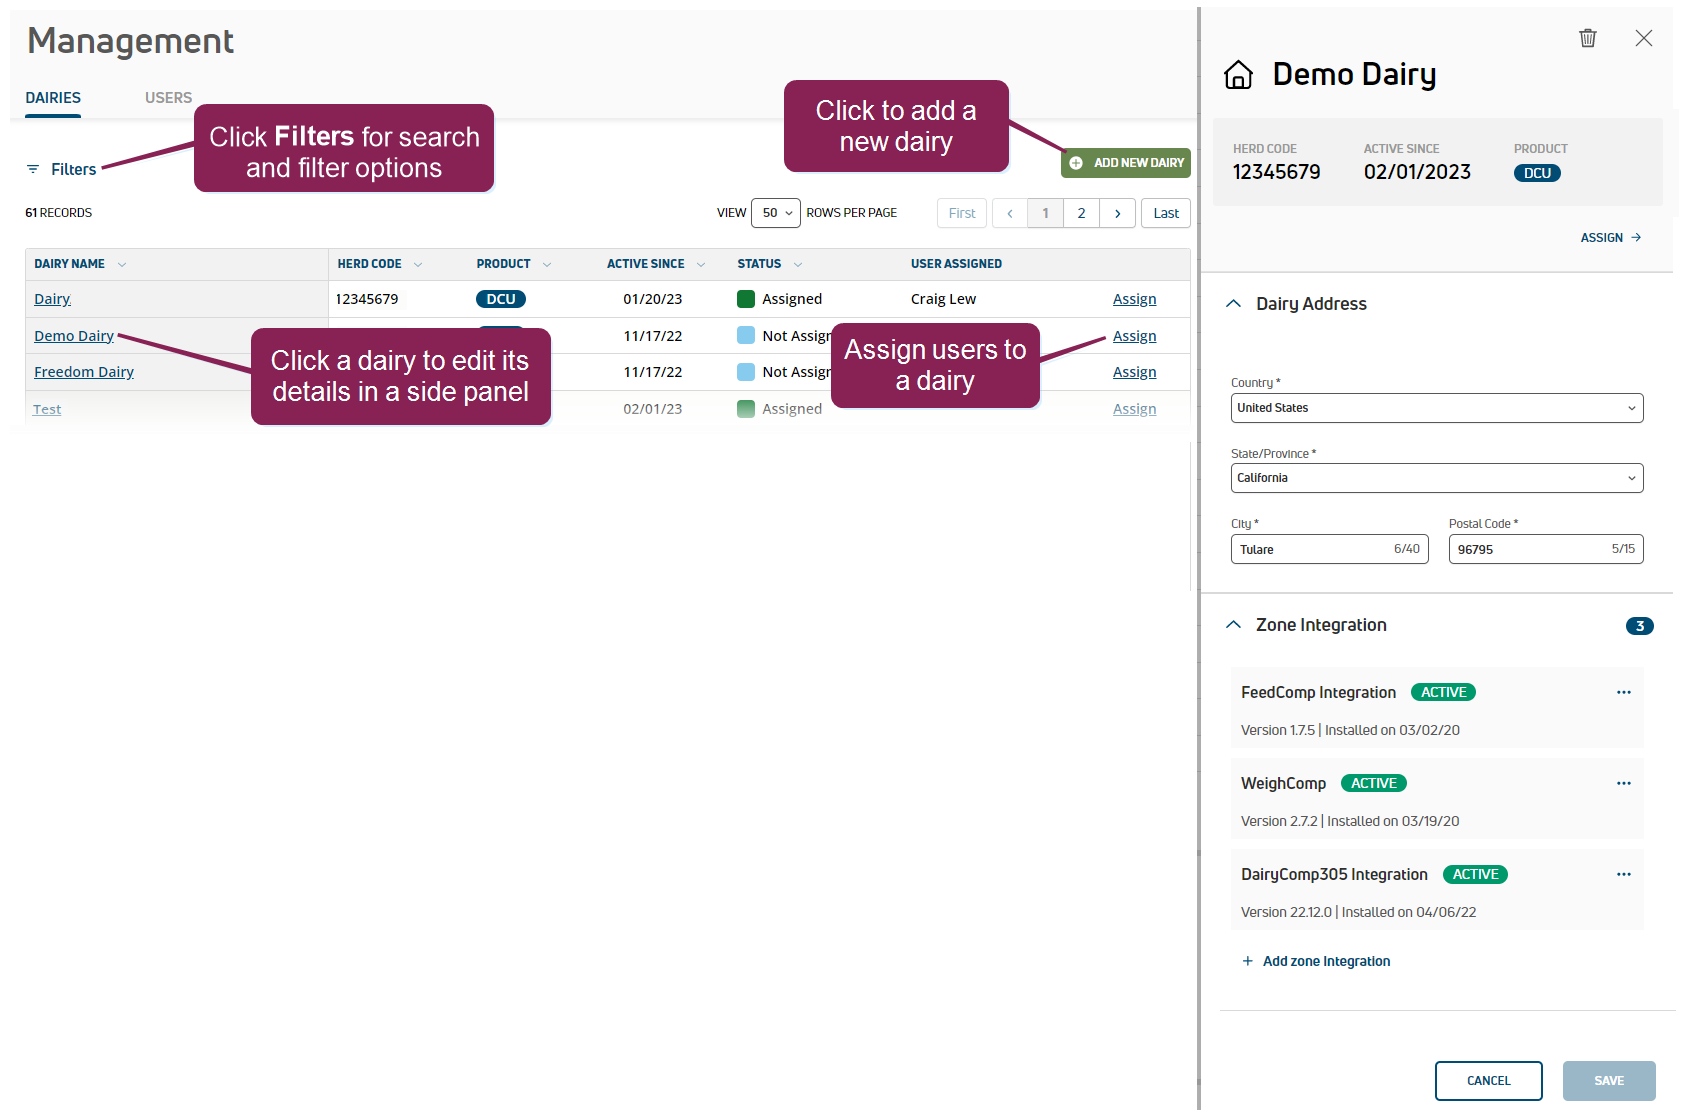Open the Freedom Dairy link
The width and height of the screenshot is (1694, 1116).
(84, 372)
